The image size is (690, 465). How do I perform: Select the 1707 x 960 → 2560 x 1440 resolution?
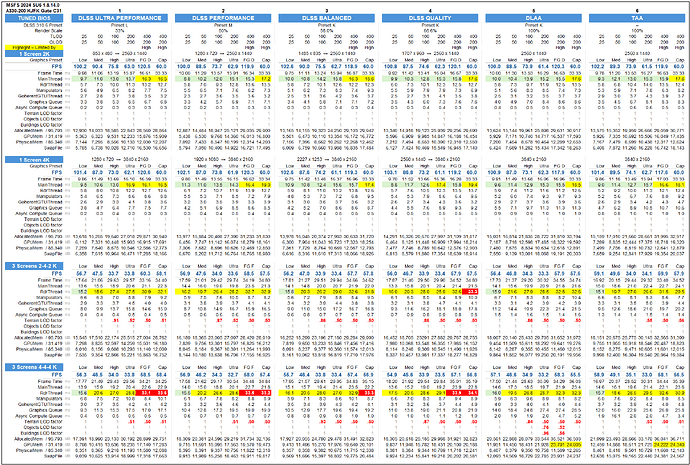[x=430, y=54]
